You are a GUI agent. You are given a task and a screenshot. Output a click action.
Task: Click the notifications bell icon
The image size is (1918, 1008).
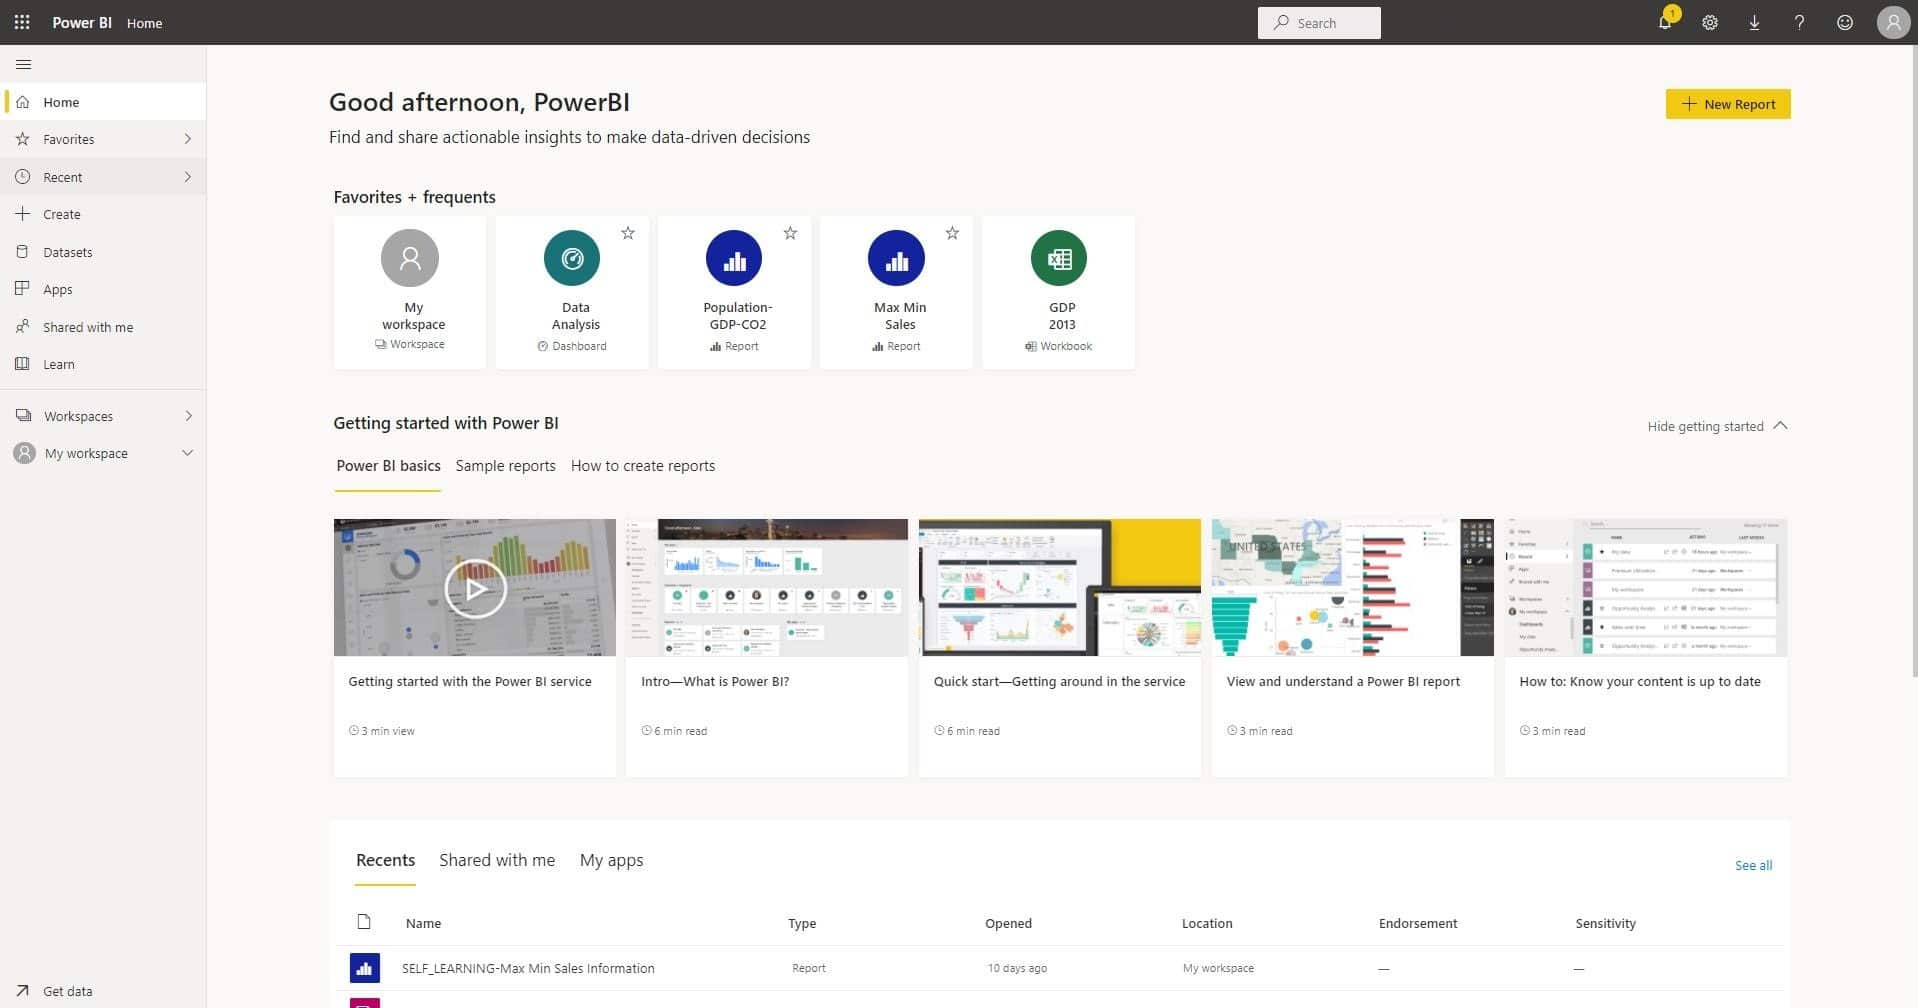coord(1663,22)
